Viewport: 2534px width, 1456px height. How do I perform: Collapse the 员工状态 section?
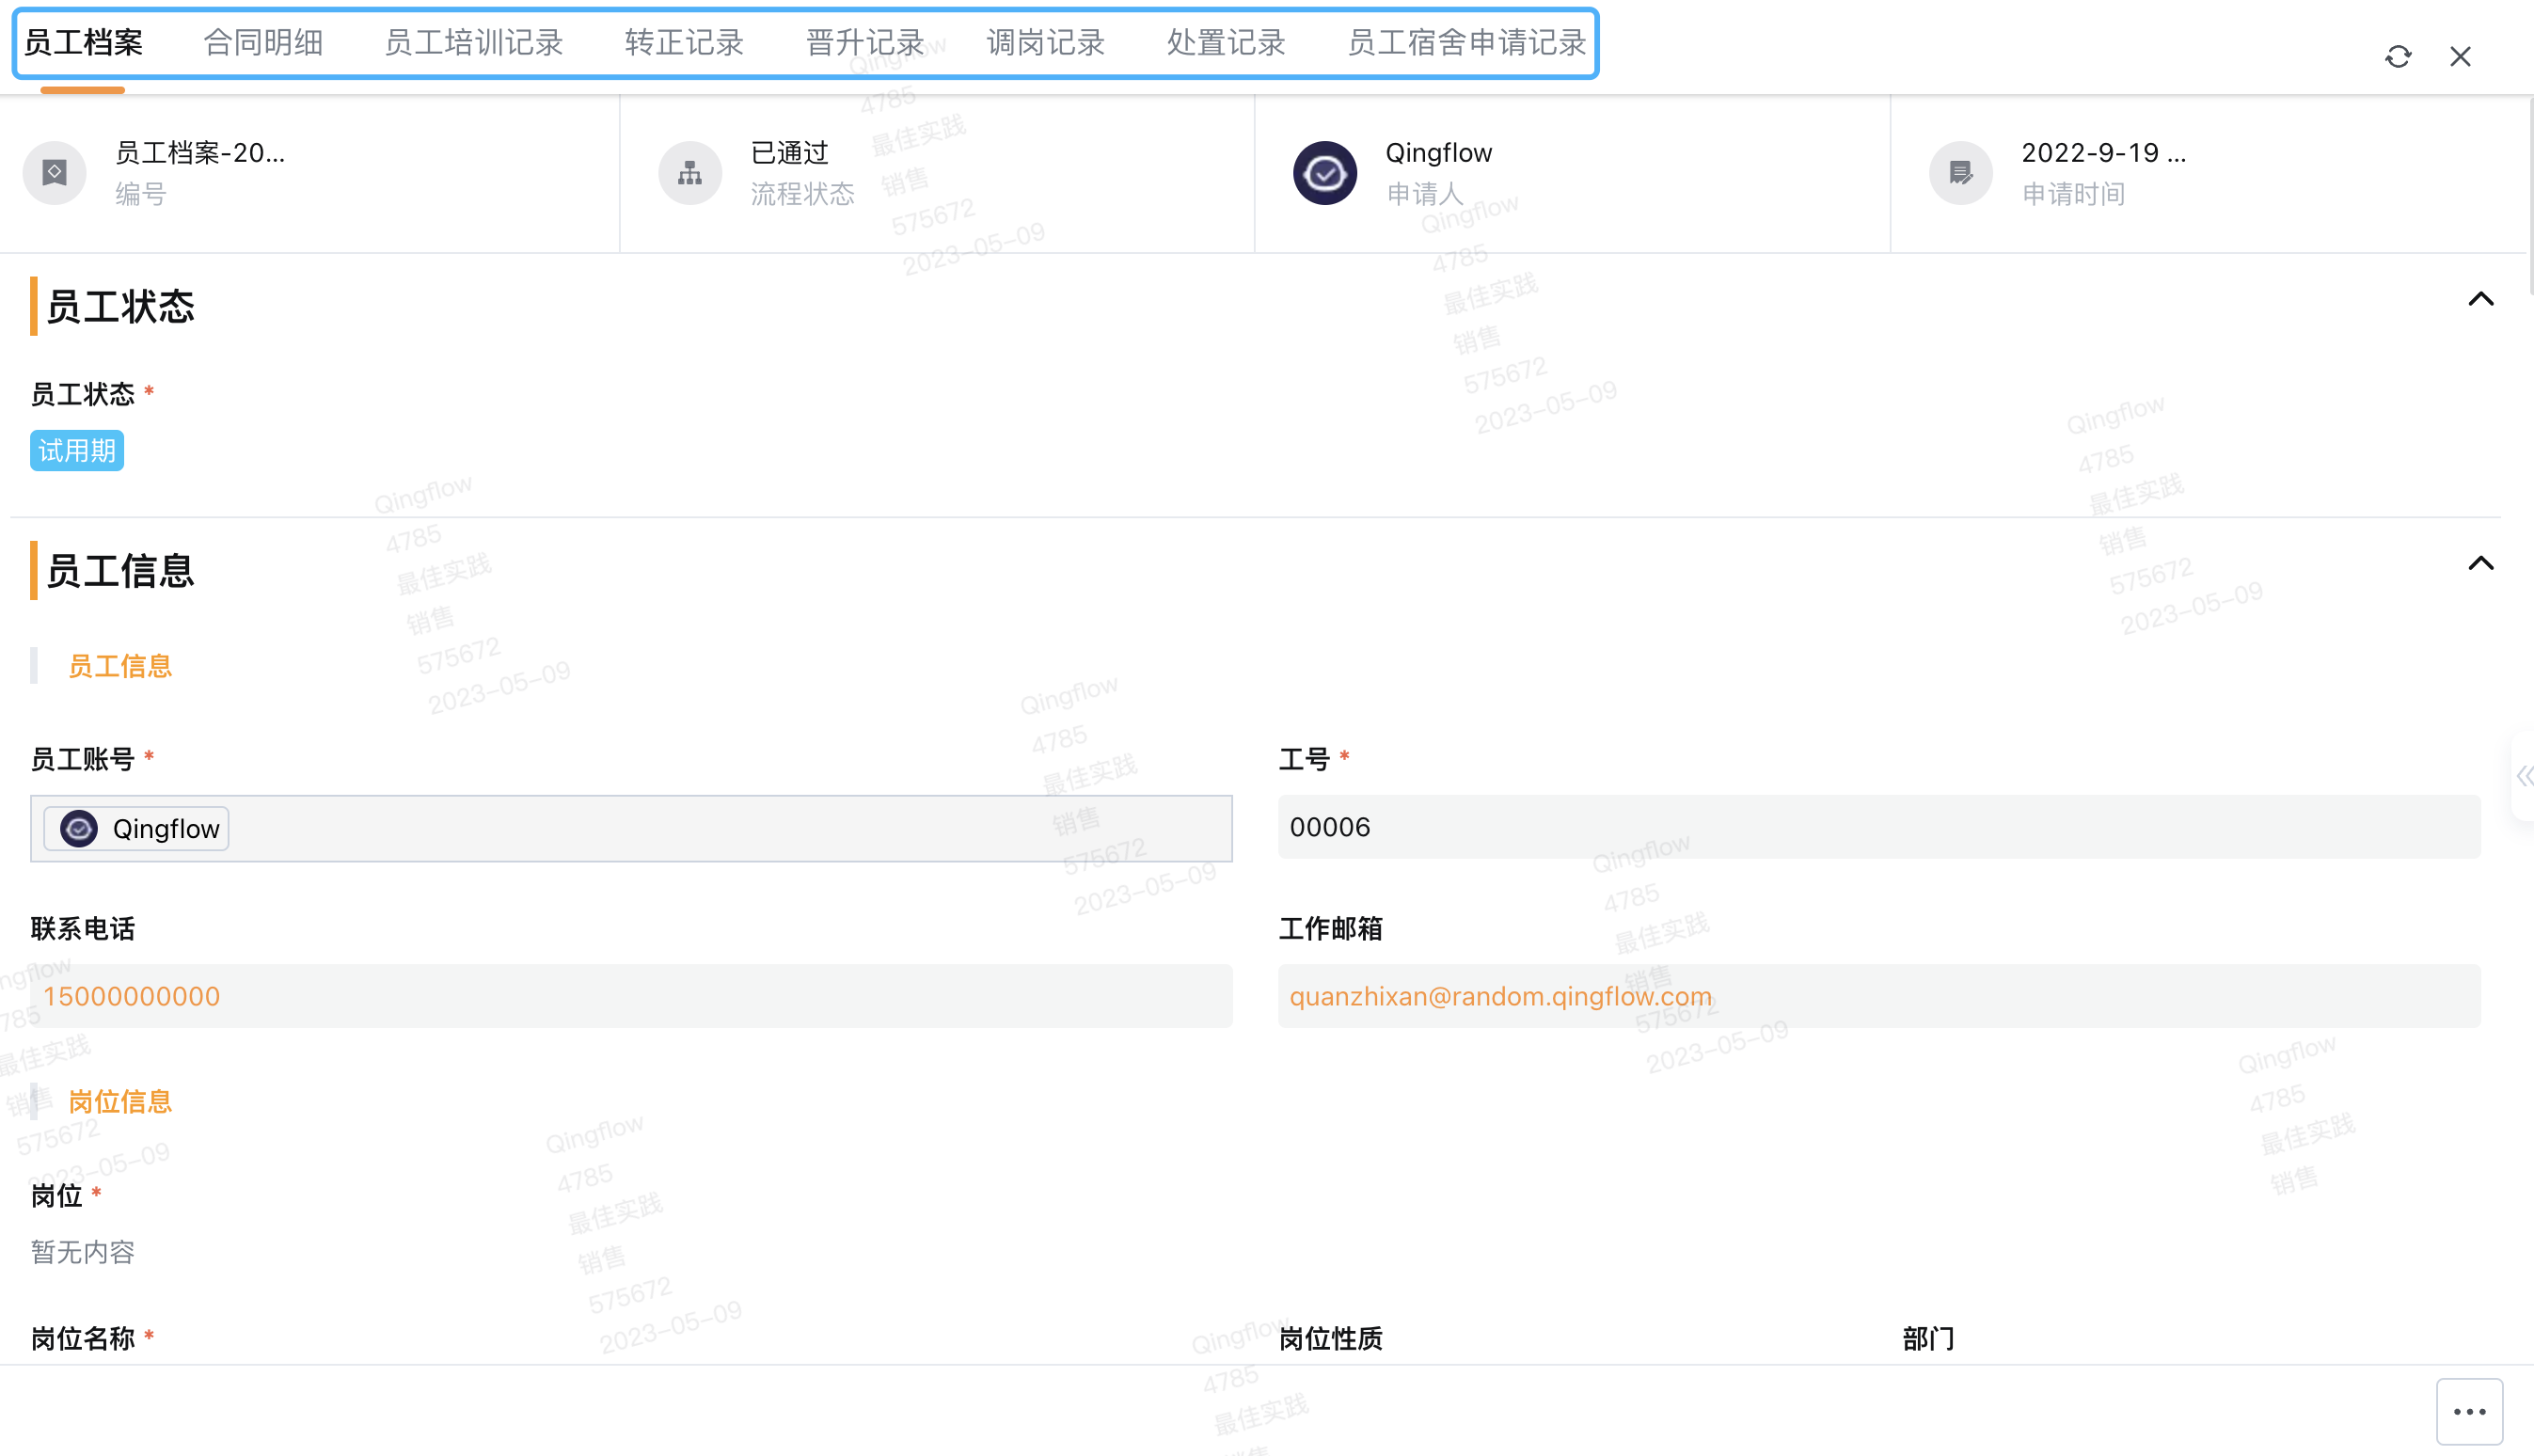(2481, 299)
